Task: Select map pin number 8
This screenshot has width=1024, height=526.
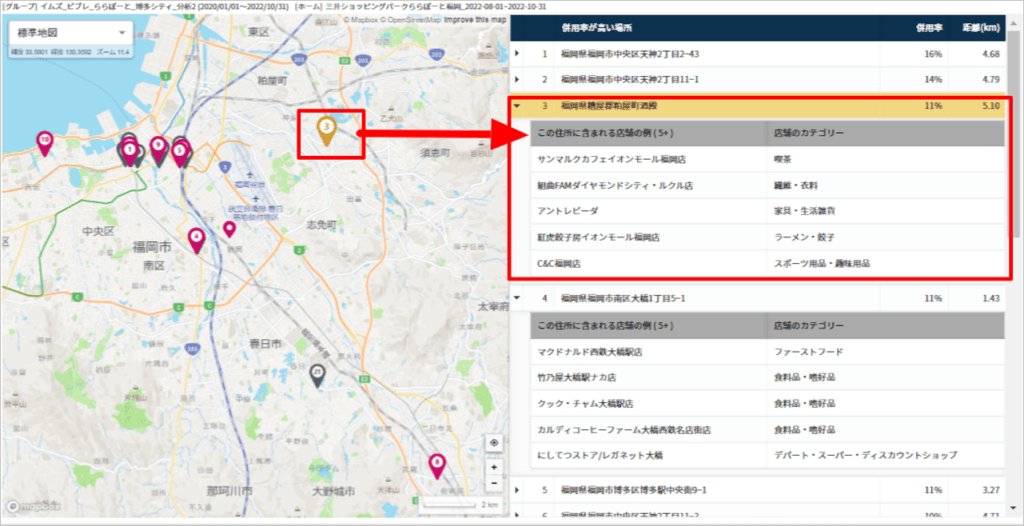Action: coord(437,467)
